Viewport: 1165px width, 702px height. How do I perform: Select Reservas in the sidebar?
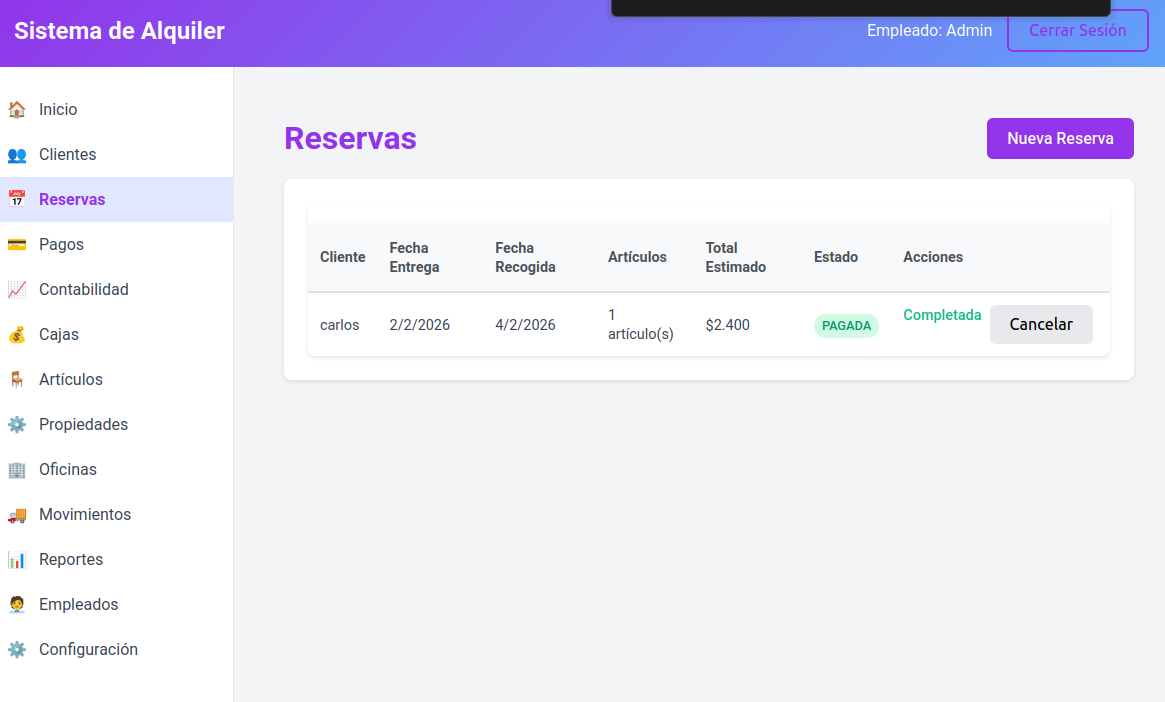[117, 199]
